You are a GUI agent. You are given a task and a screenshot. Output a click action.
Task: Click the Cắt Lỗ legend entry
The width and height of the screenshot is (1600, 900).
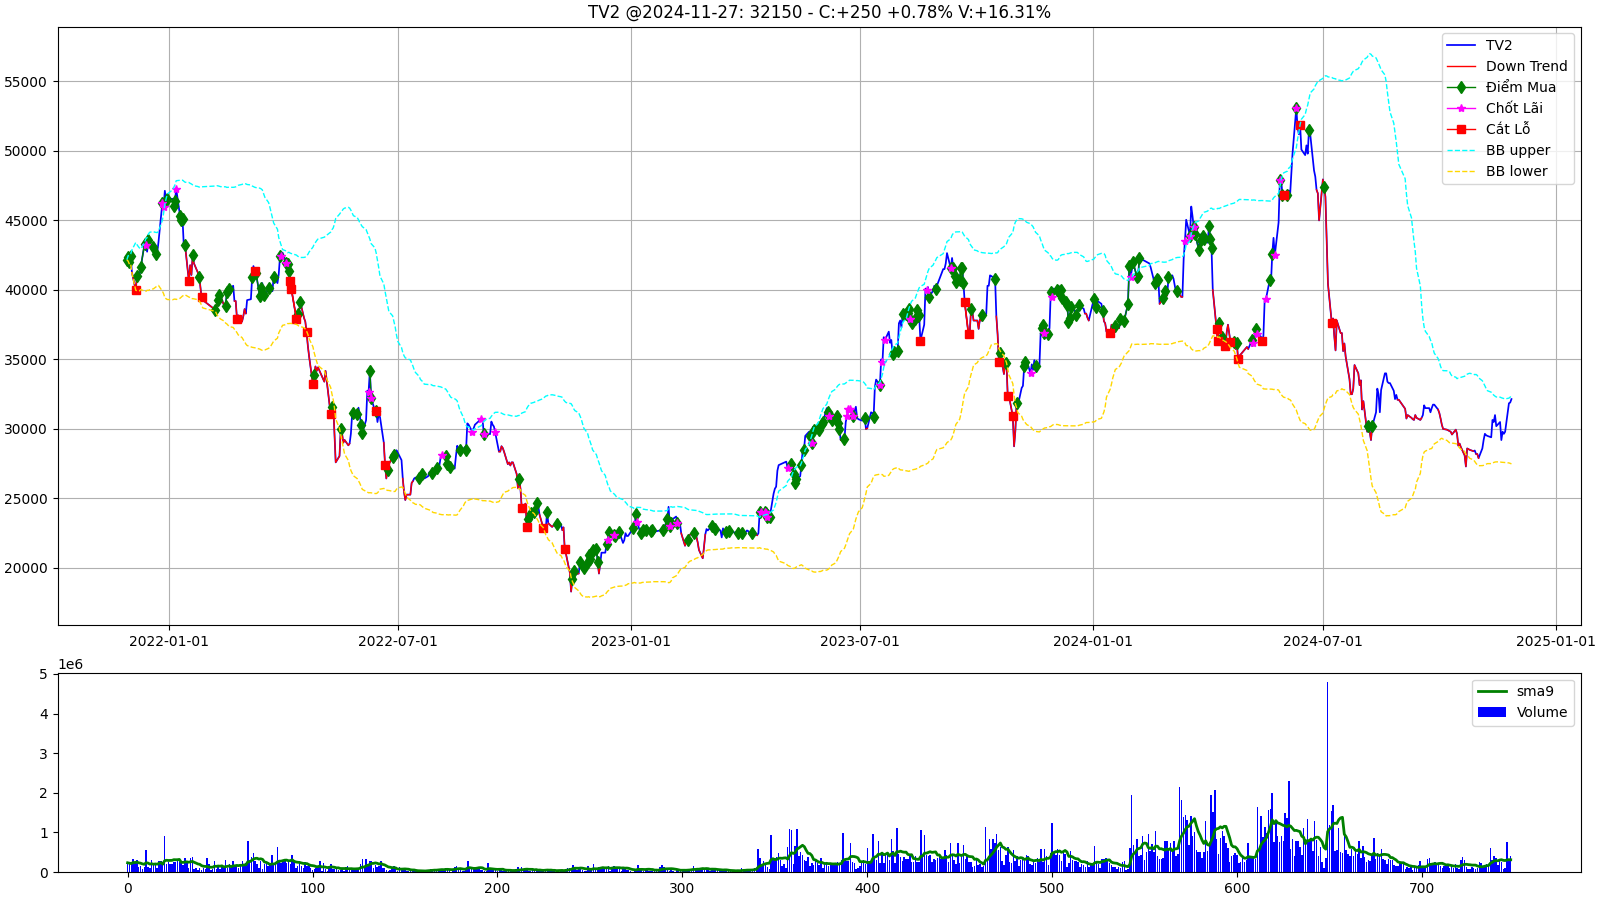click(x=1508, y=129)
